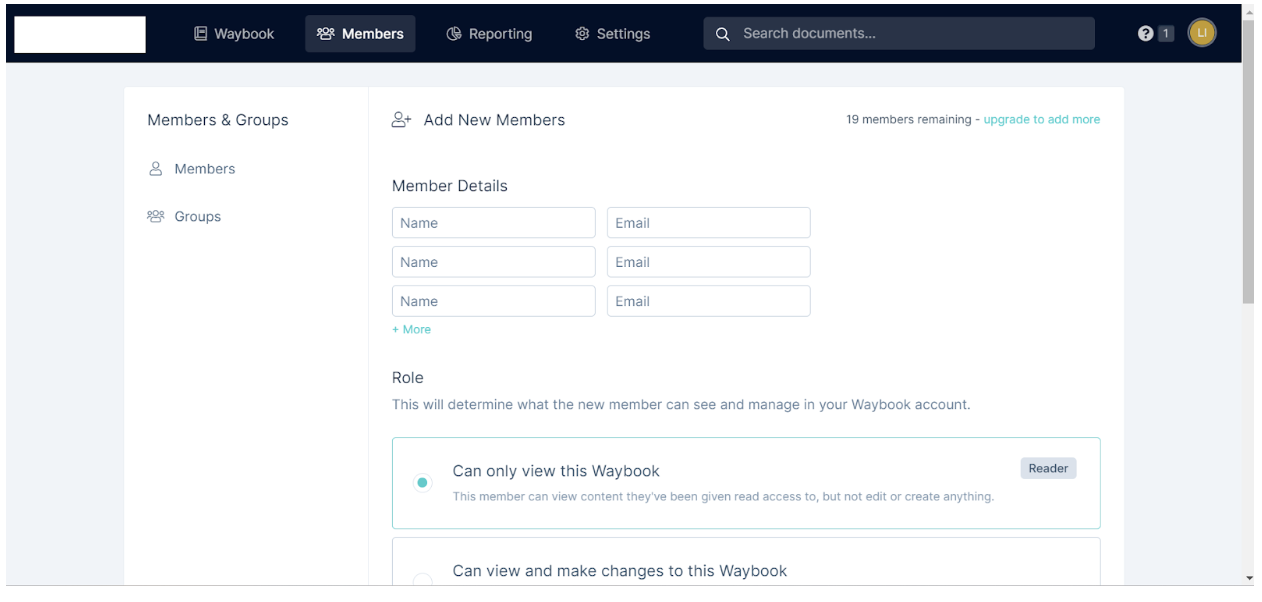Click the Search documents field
The width and height of the screenshot is (1262, 602).
[910, 34]
